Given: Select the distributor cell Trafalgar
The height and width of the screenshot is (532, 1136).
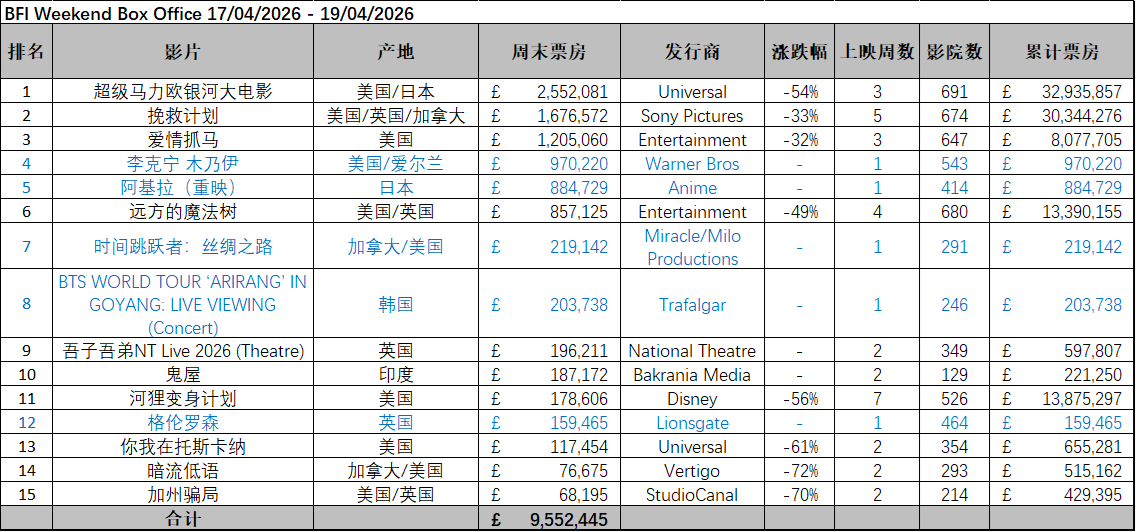Looking at the screenshot, I should pyautogui.click(x=692, y=304).
